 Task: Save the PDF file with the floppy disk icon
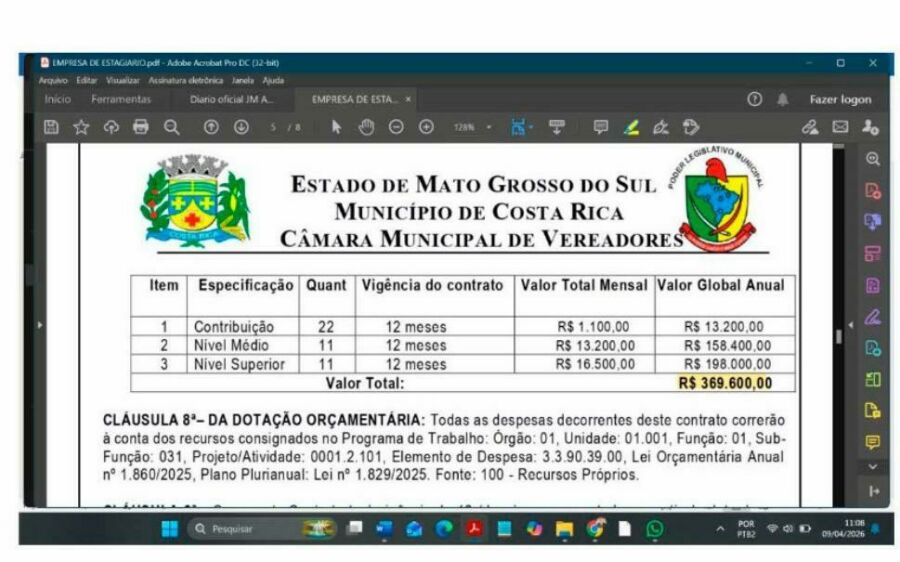click(x=51, y=127)
